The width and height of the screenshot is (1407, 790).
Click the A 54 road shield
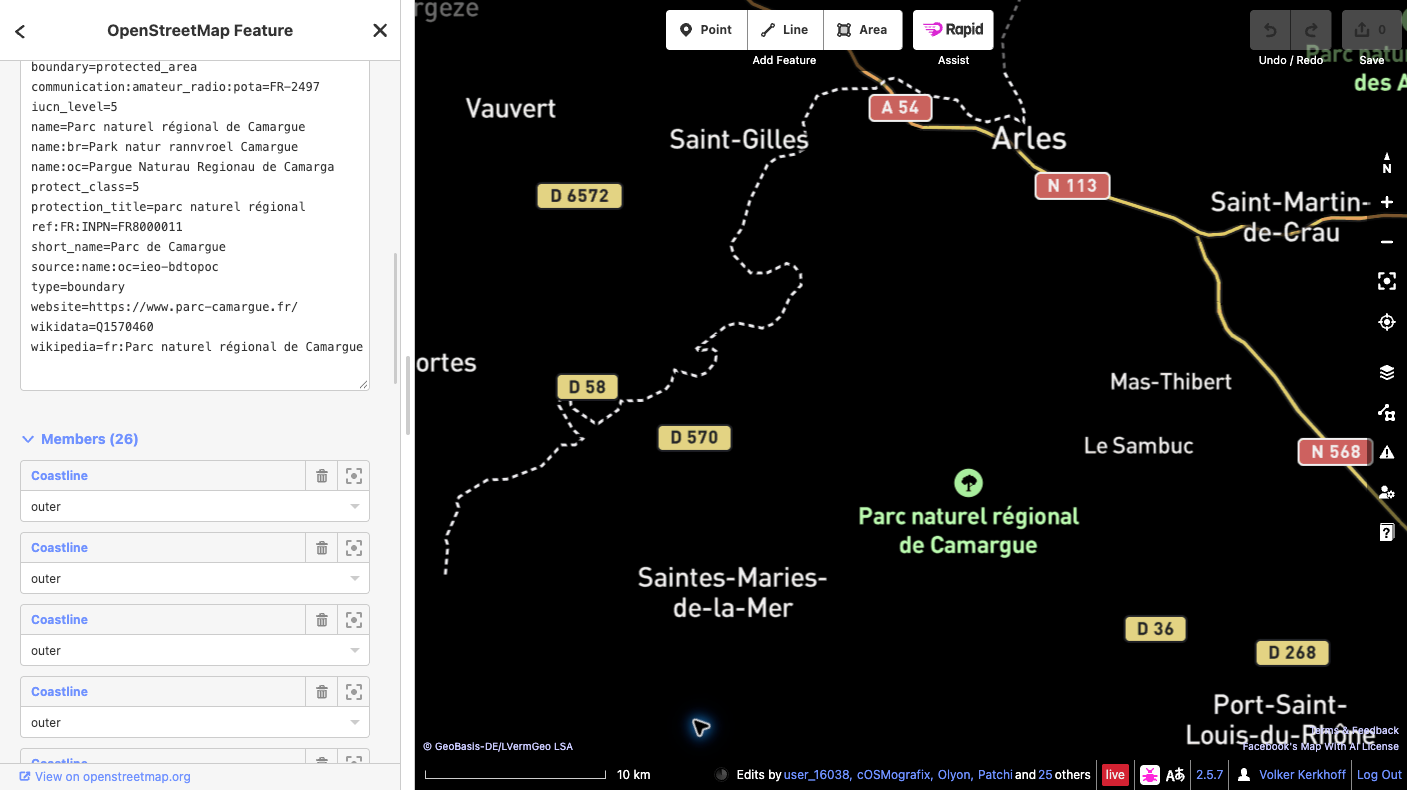pos(900,107)
